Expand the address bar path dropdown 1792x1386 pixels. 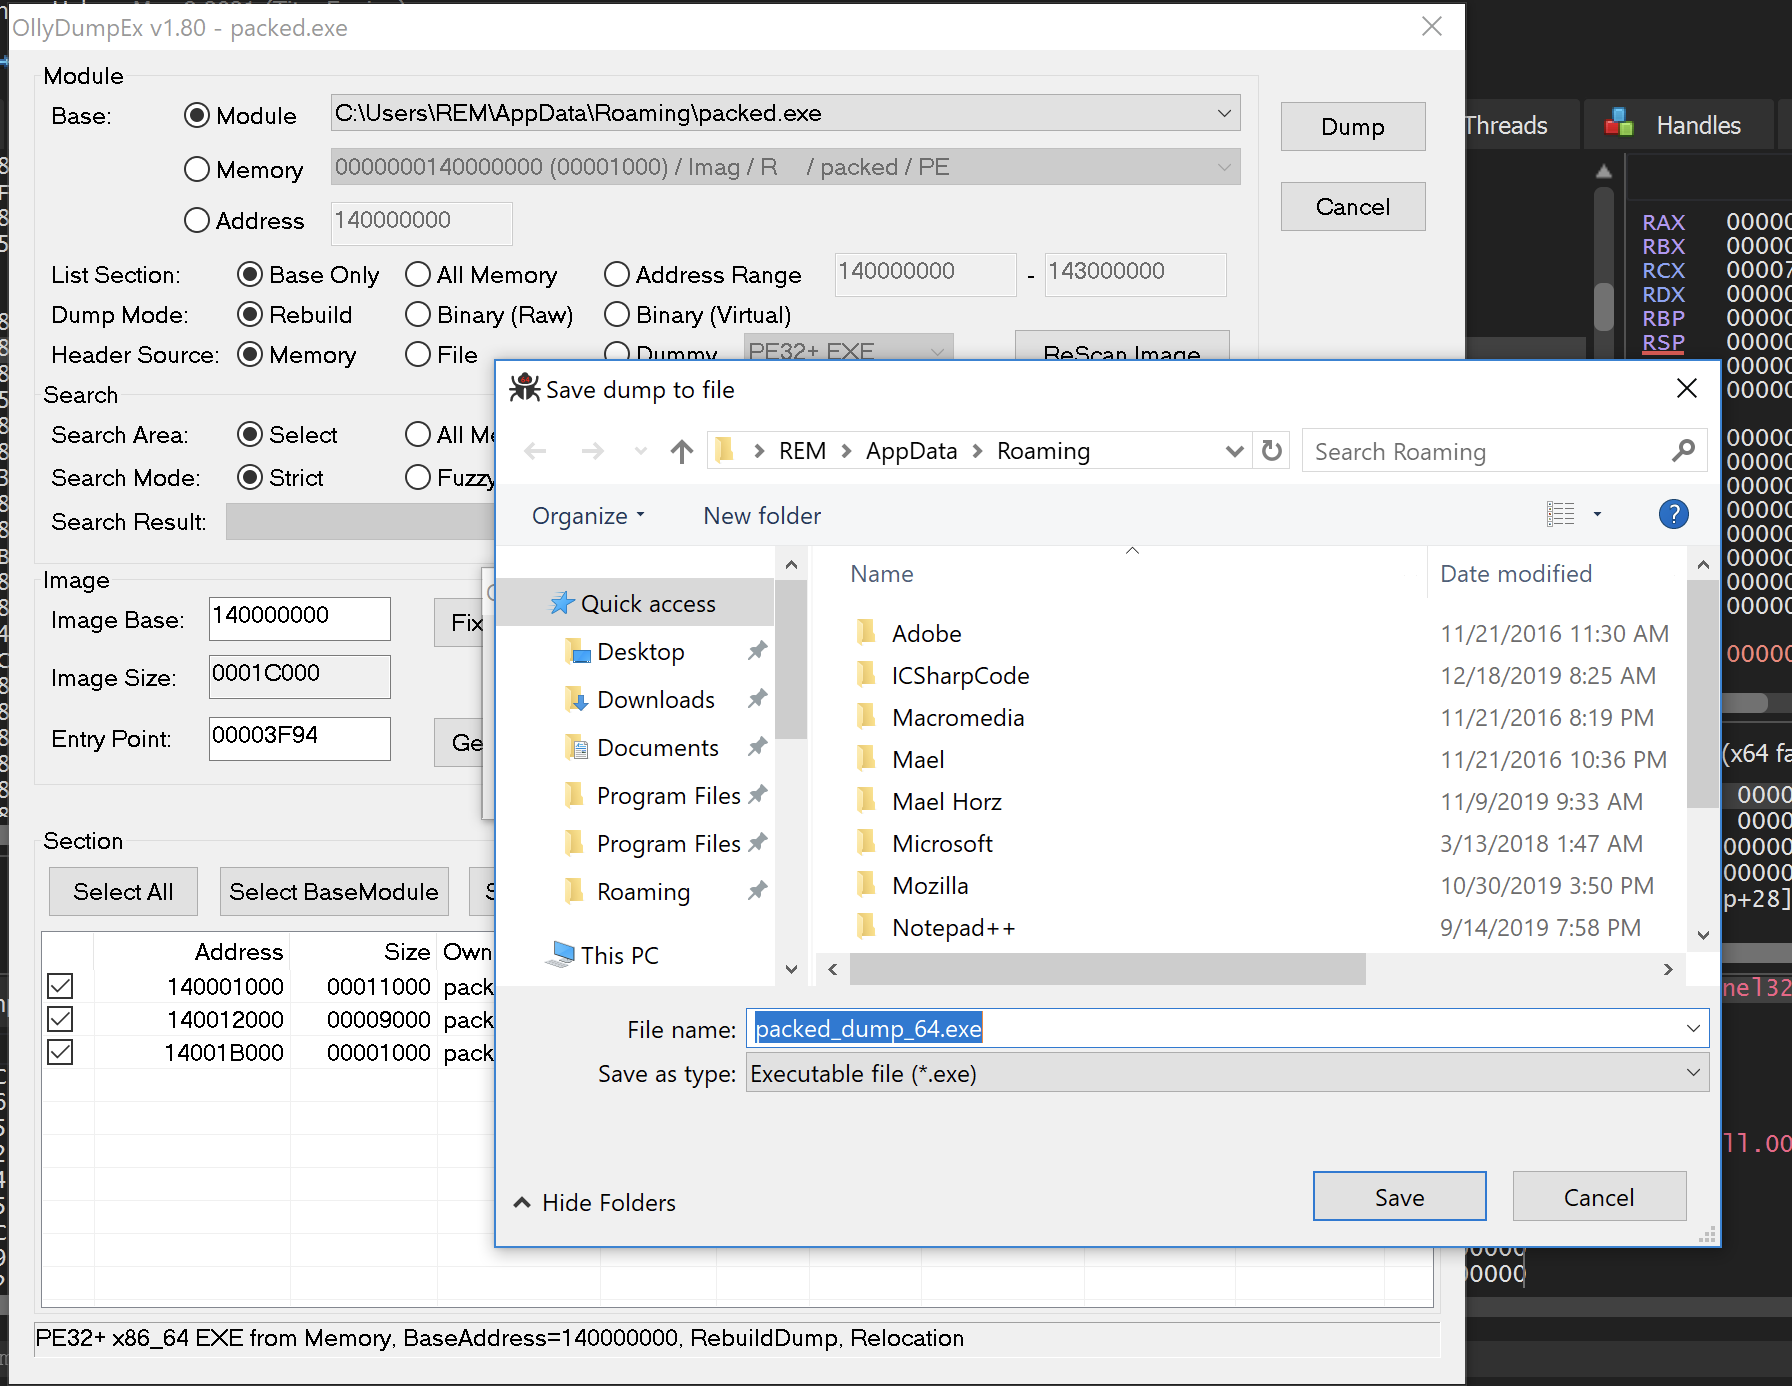click(1235, 451)
